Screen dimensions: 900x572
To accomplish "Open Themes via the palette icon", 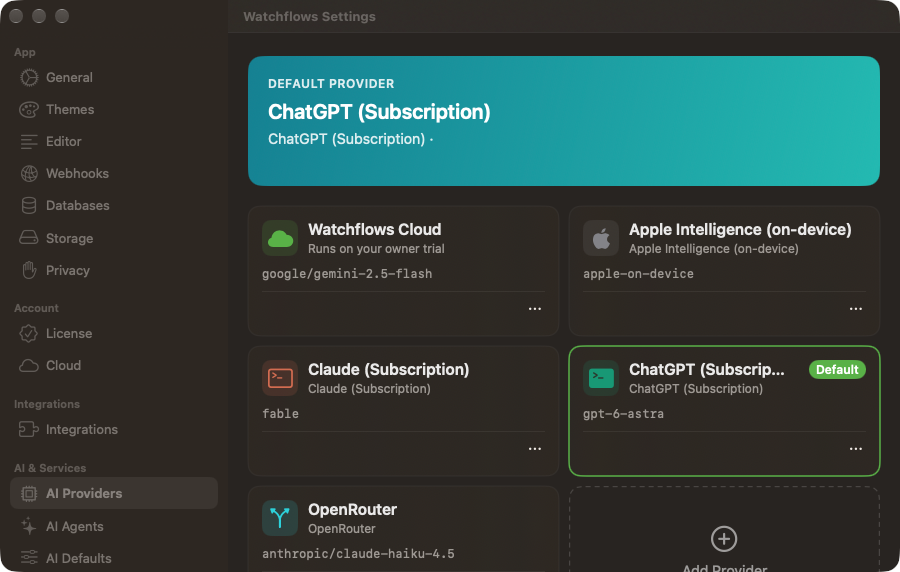I will click(29, 110).
